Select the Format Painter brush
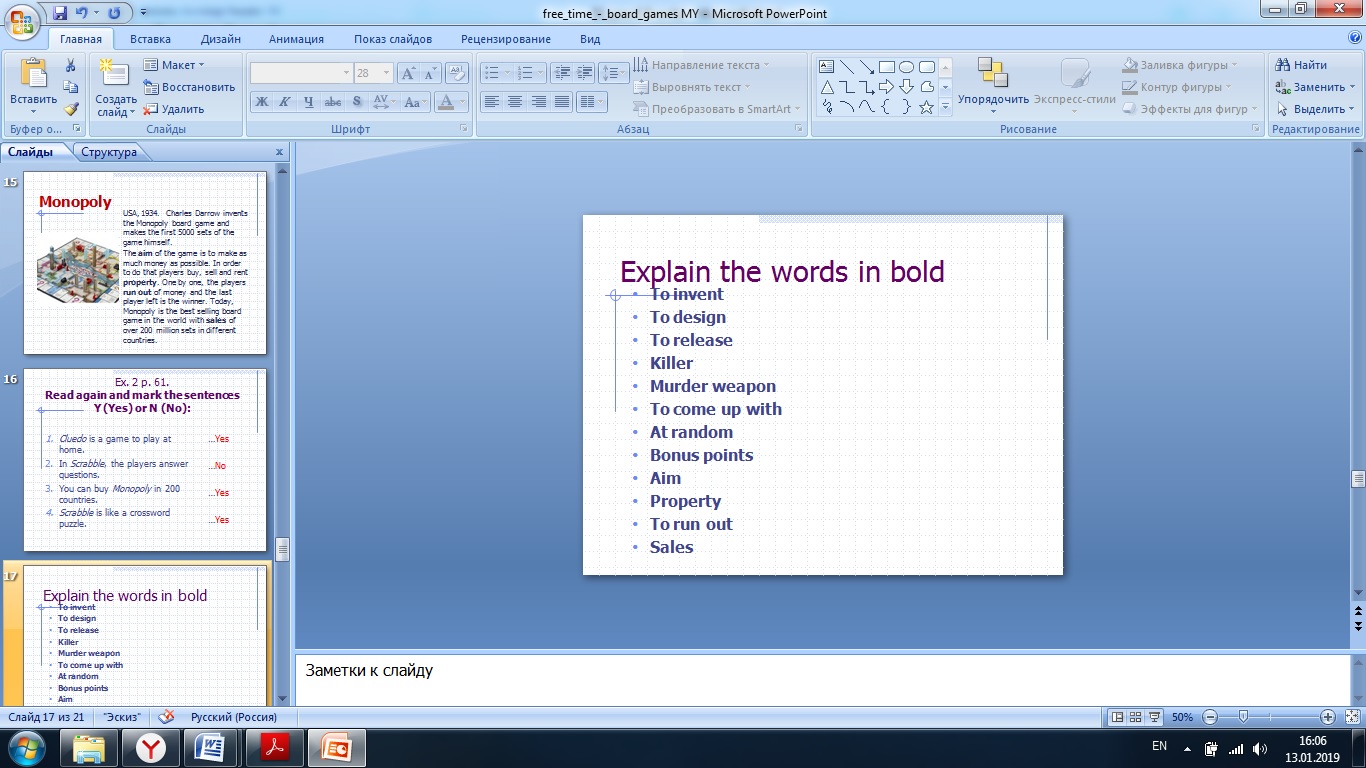The image size is (1366, 768). click(71, 109)
